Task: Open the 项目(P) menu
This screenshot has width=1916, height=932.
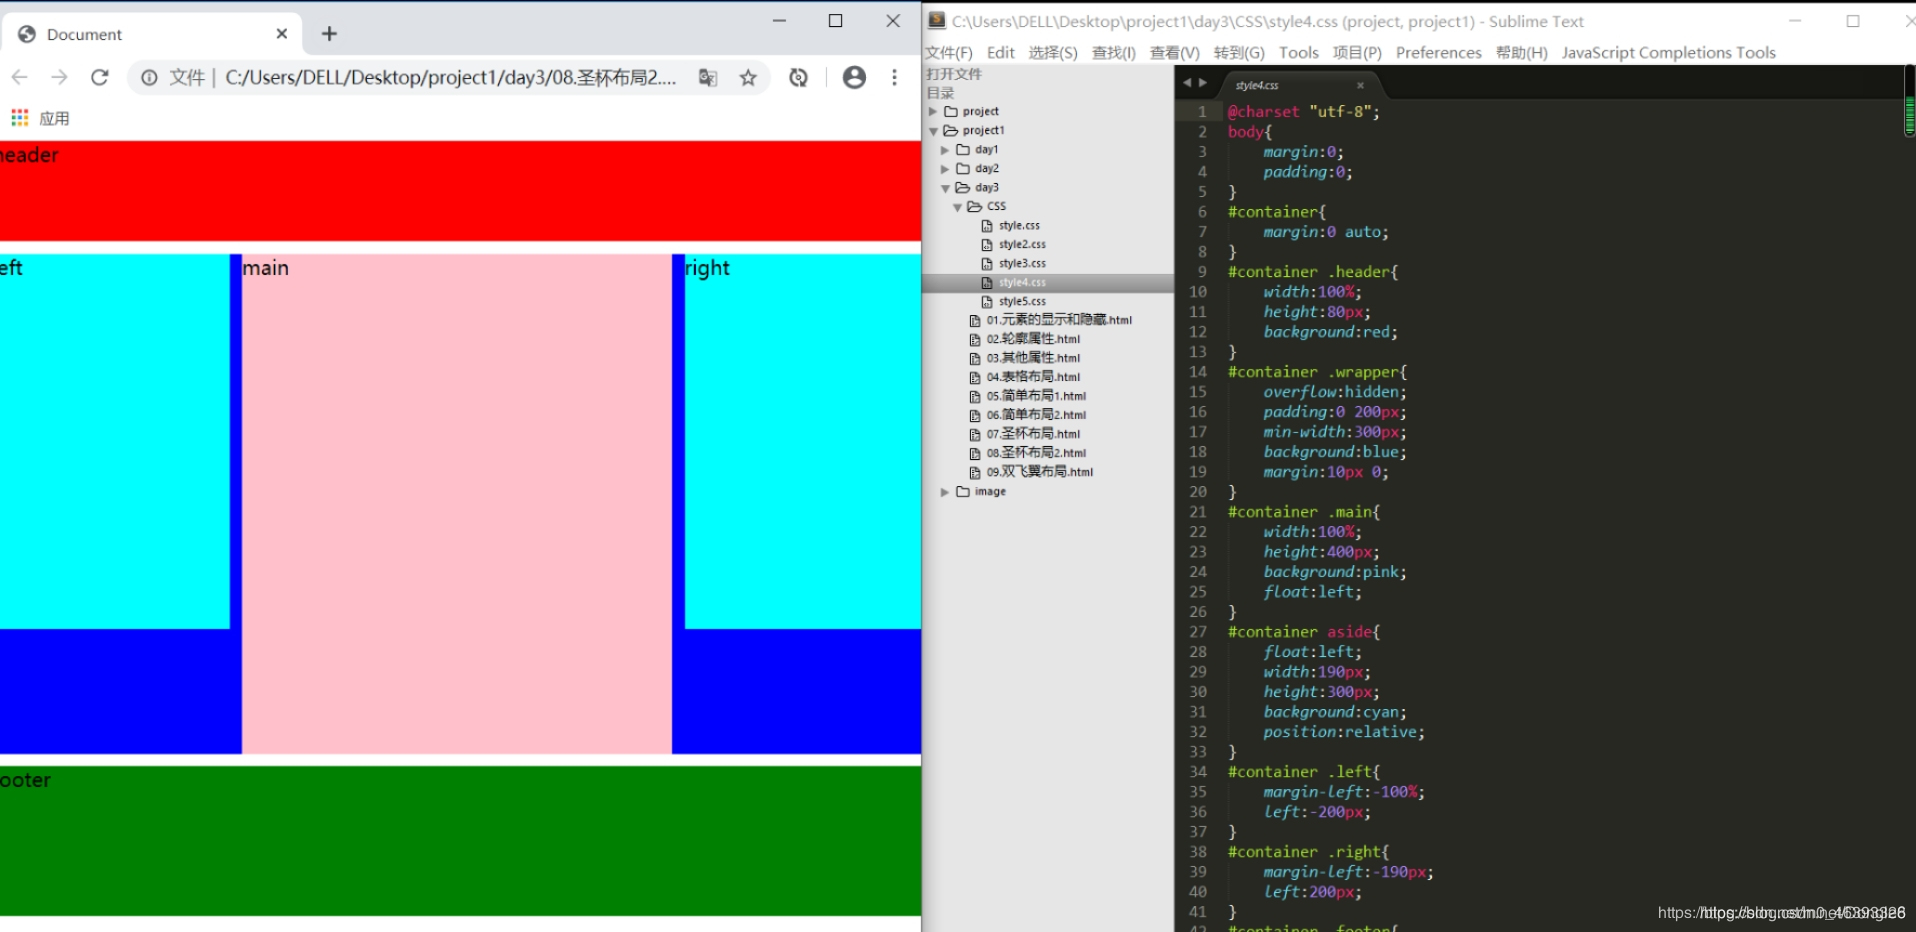Action: click(1357, 52)
